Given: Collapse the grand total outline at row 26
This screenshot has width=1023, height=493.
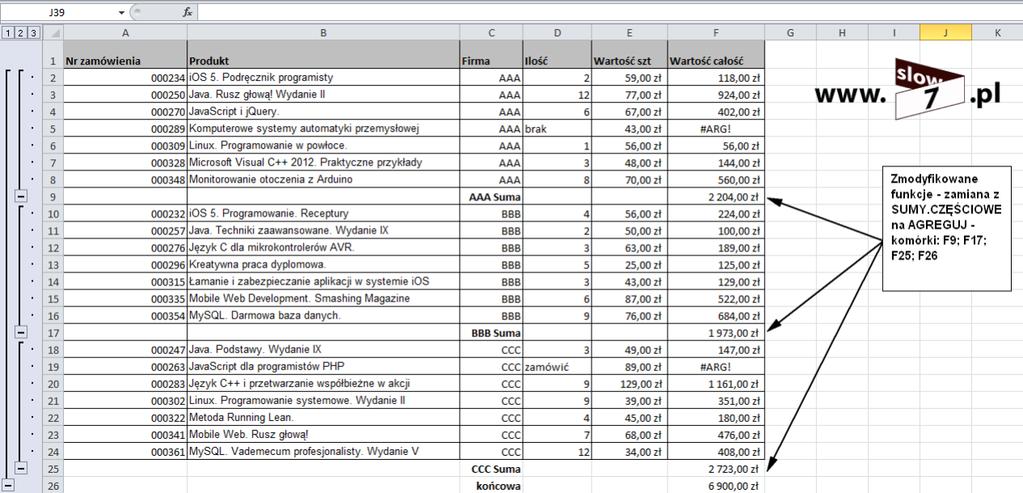Looking at the screenshot, I should pyautogui.click(x=8, y=485).
